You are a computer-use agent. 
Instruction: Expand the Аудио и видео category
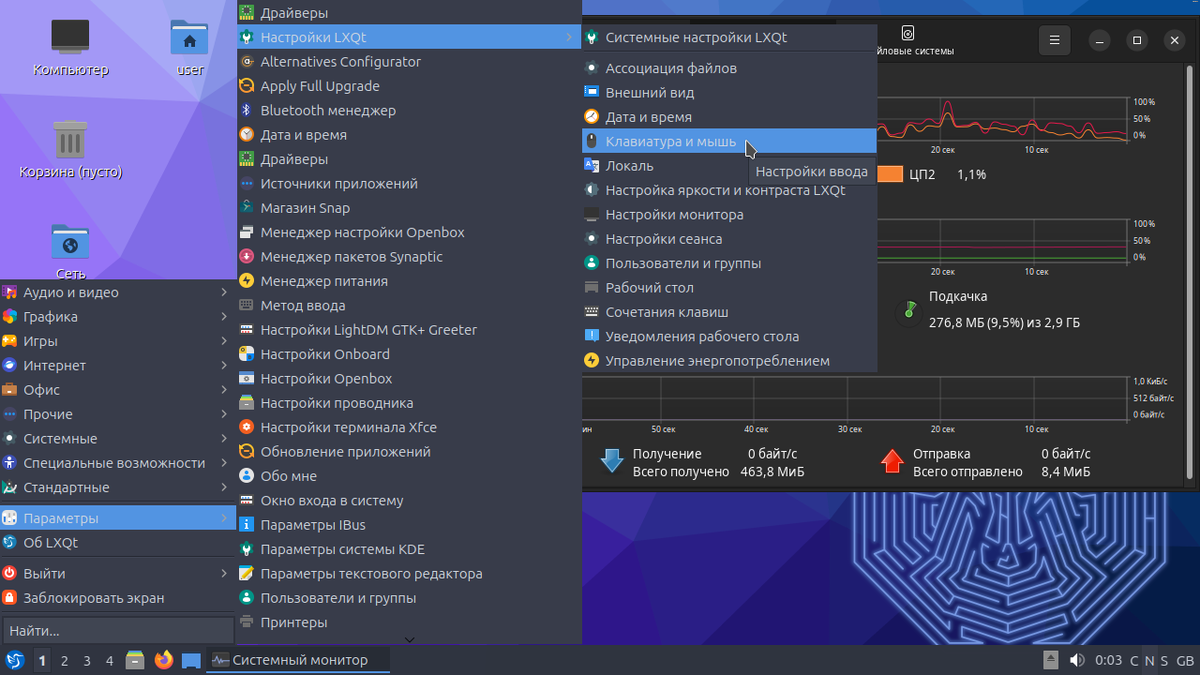coord(118,292)
